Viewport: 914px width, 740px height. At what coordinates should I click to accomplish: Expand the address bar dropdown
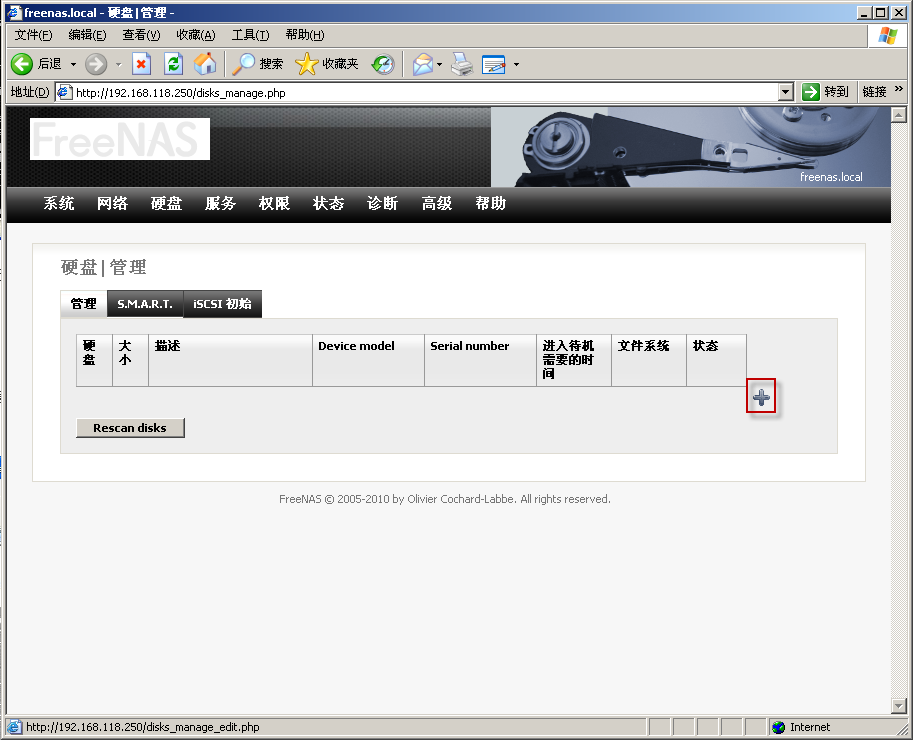786,92
